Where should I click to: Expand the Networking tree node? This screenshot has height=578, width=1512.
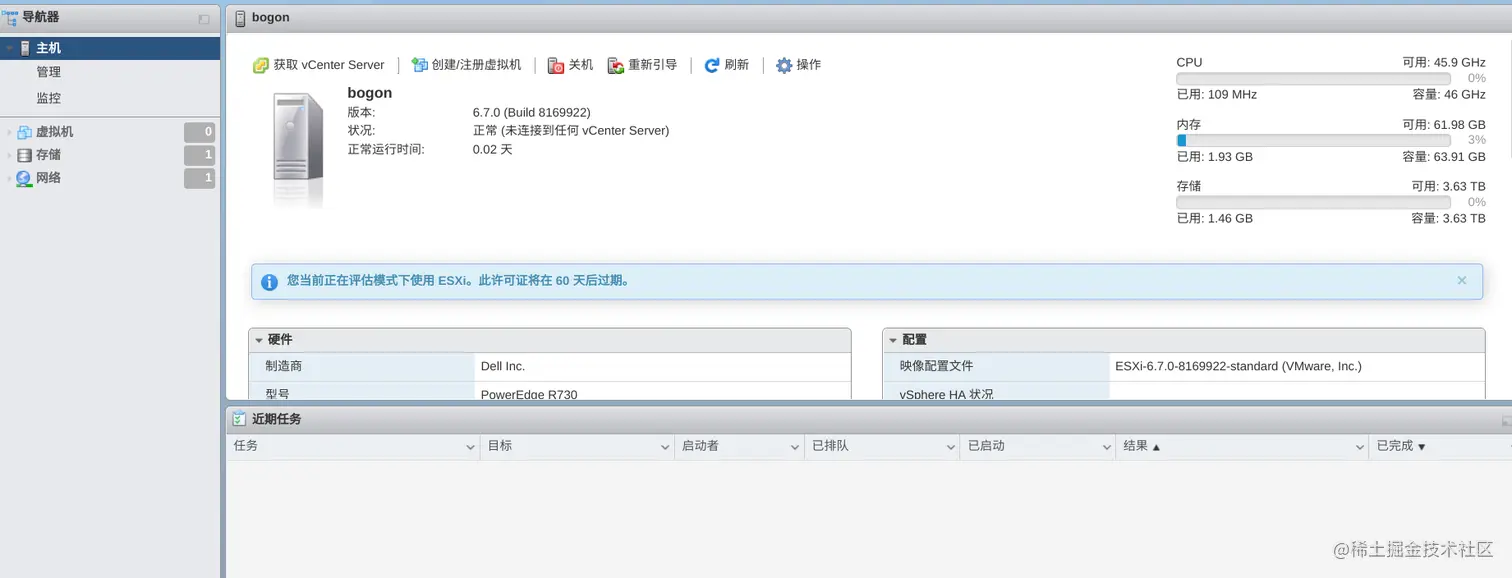point(9,178)
